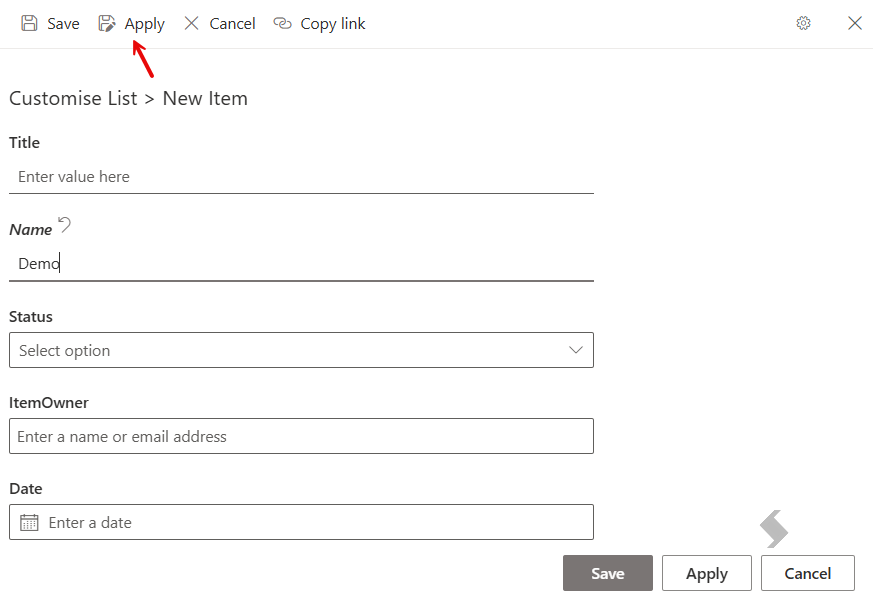873x604 pixels.
Task: Click the Cancel X icon in toolbar
Action: point(192,23)
